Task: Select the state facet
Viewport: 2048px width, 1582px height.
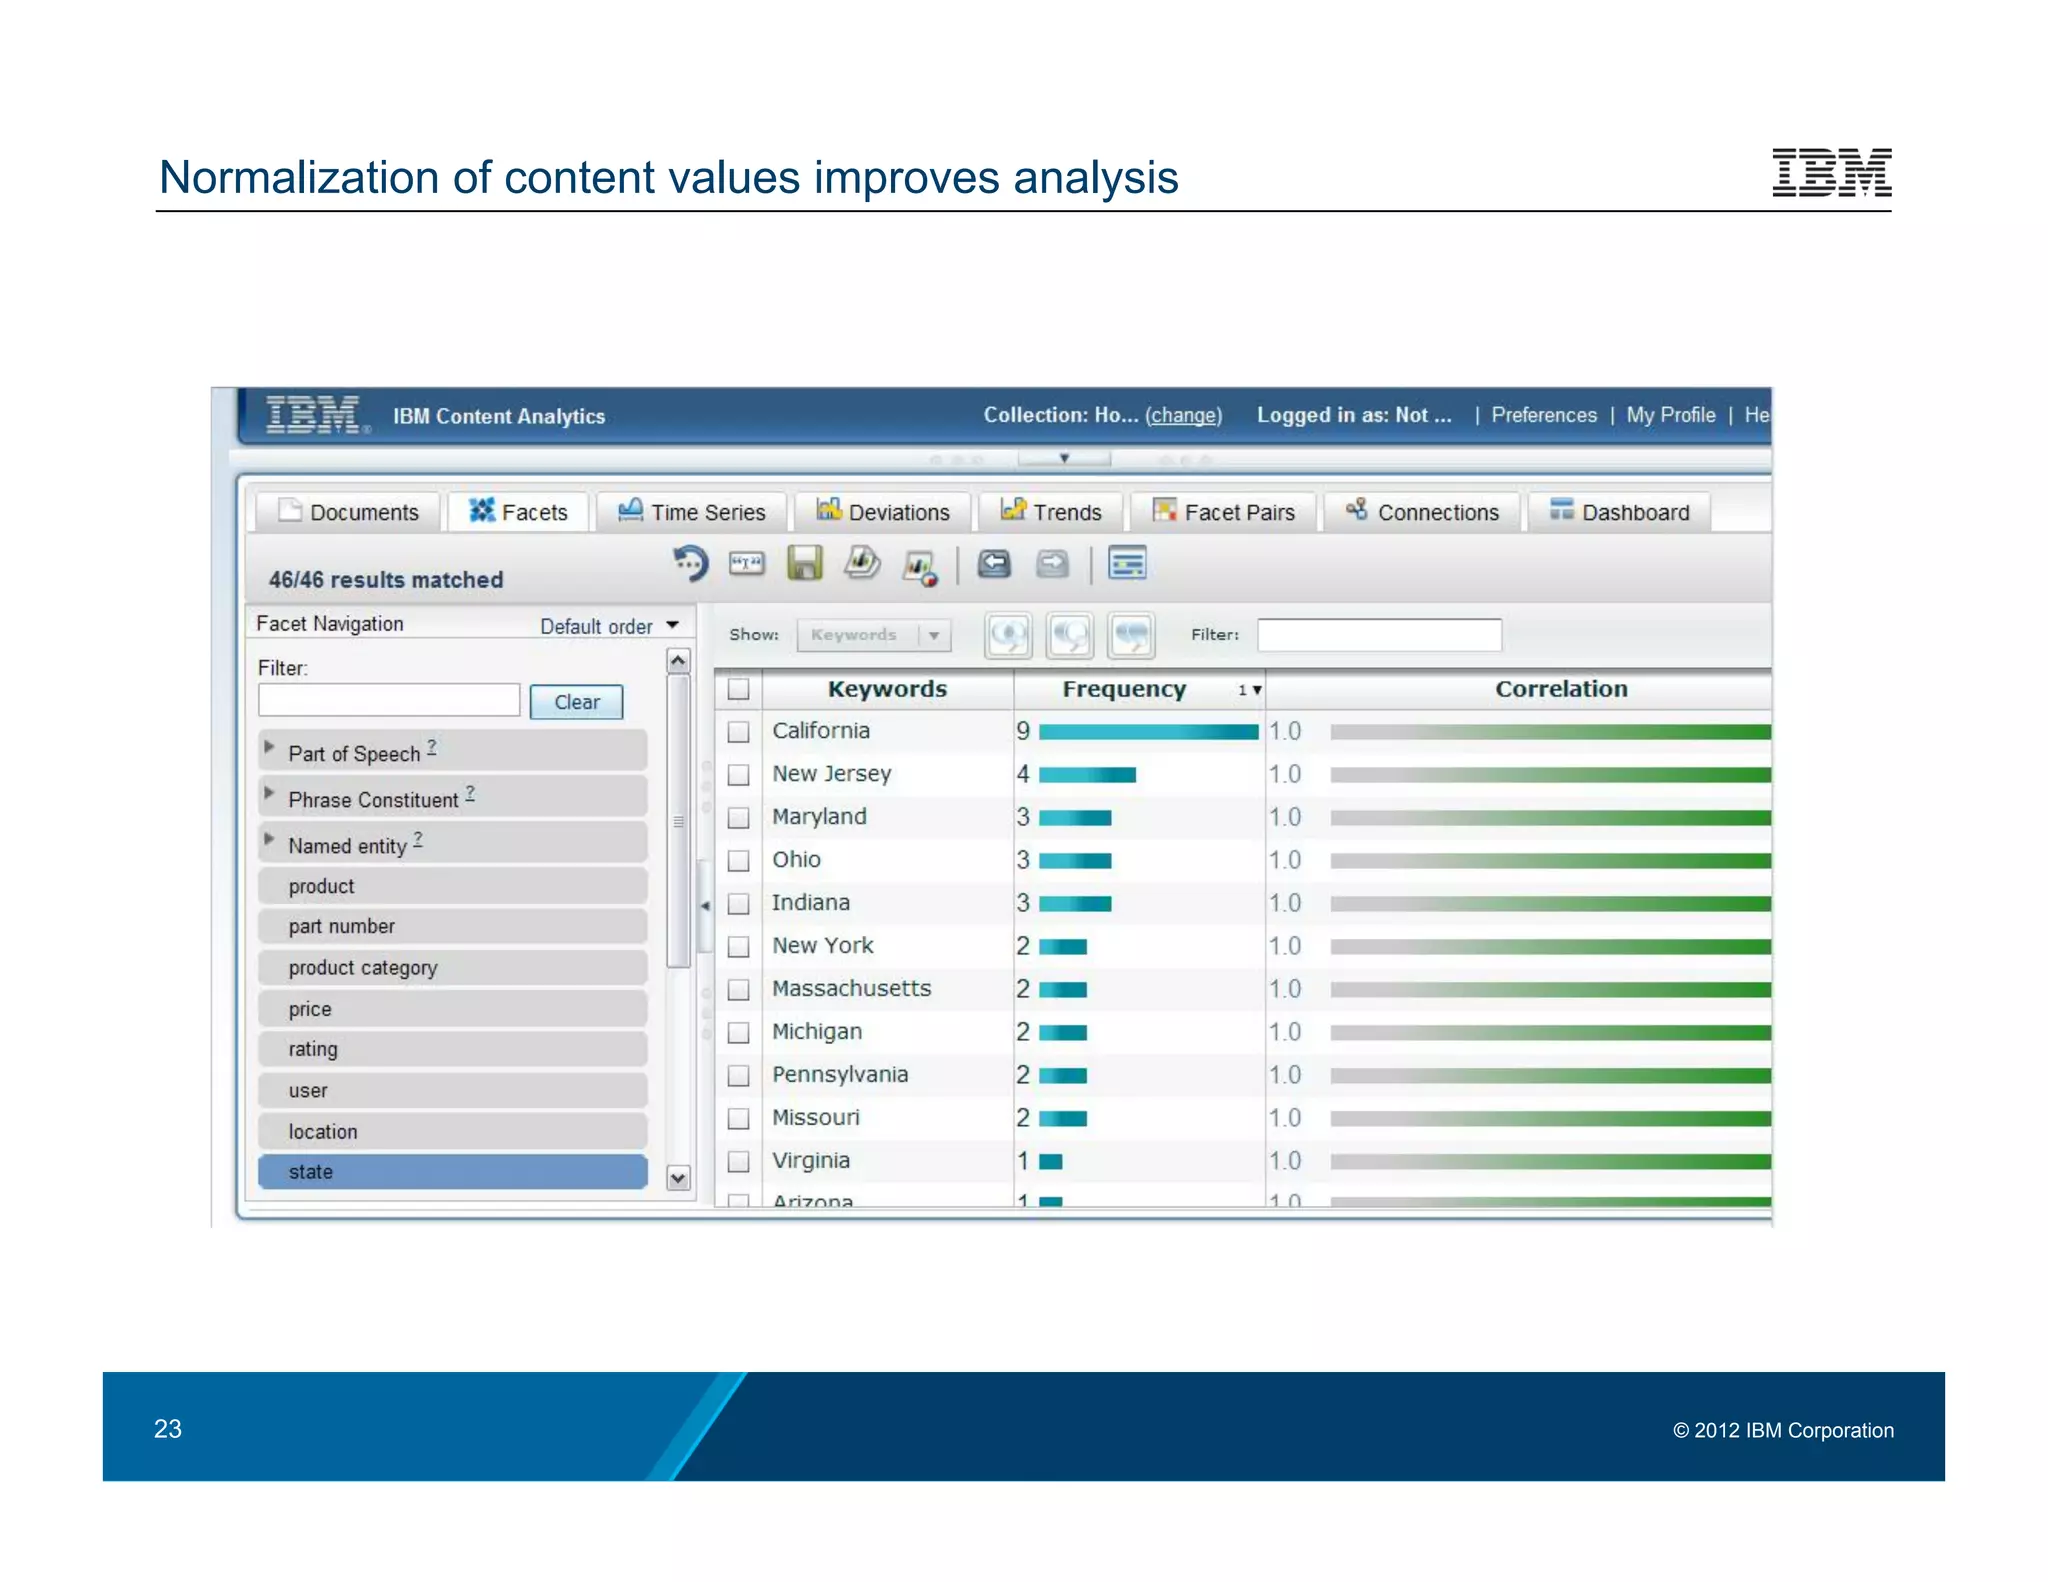Action: point(452,1172)
